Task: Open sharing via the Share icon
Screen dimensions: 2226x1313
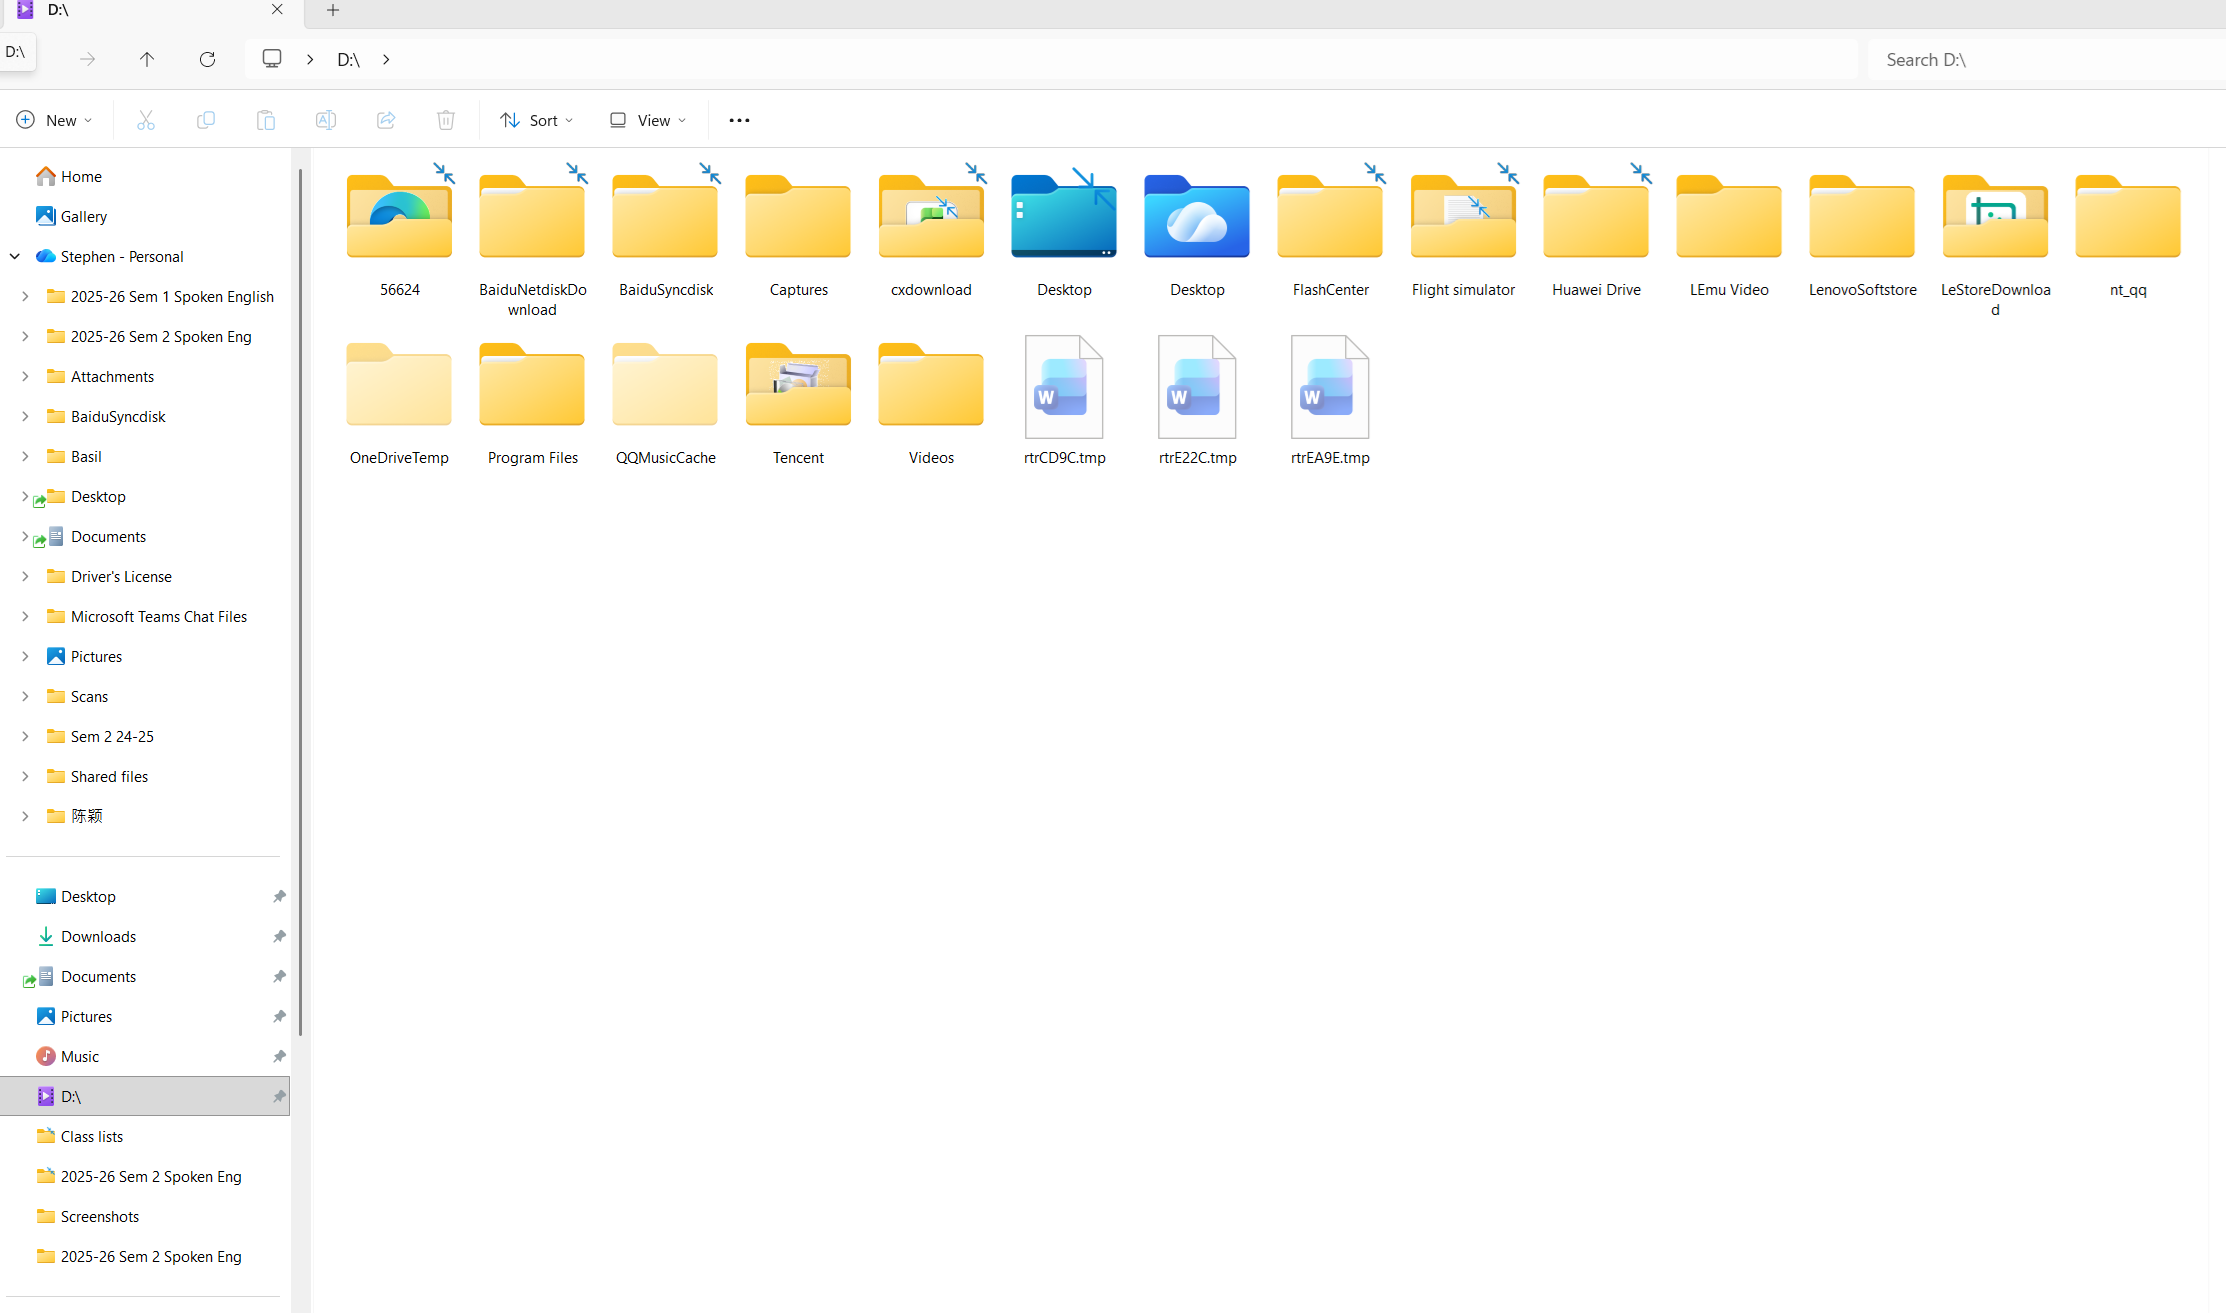Action: coord(386,119)
